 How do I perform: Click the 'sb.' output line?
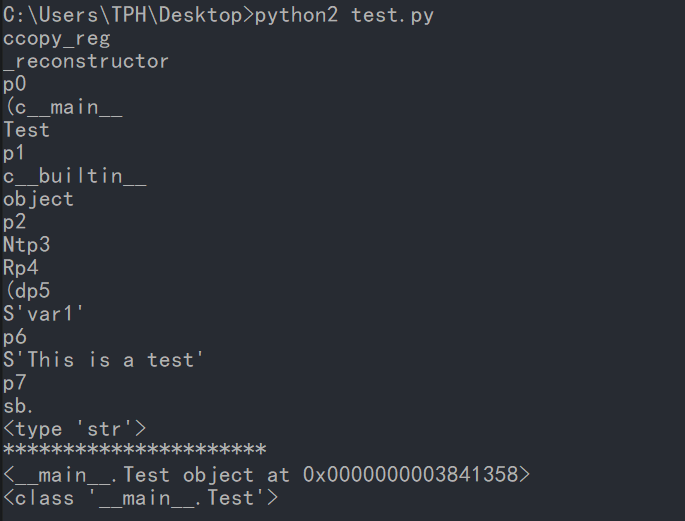pos(19,405)
